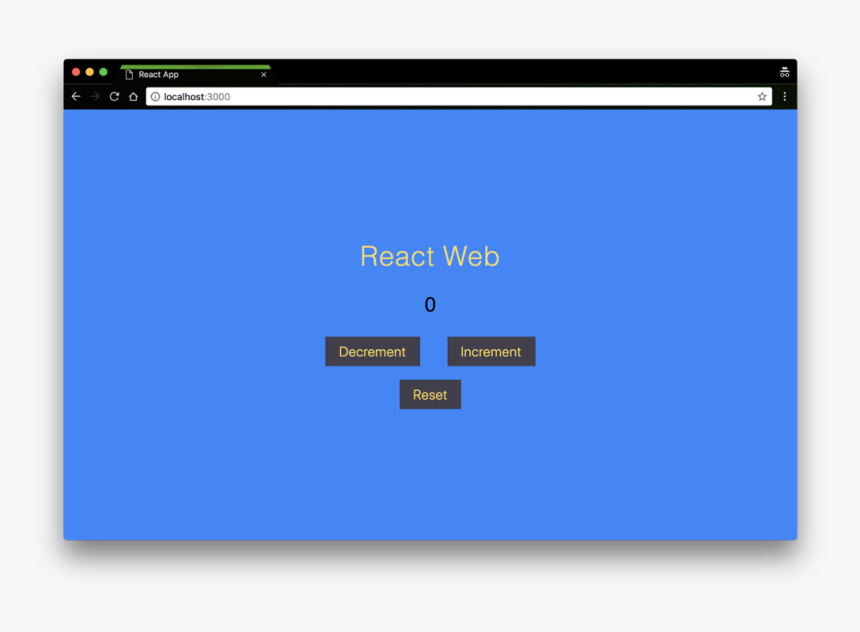Click the counter value showing 0
Image resolution: width=860 pixels, height=632 pixels.
430,304
